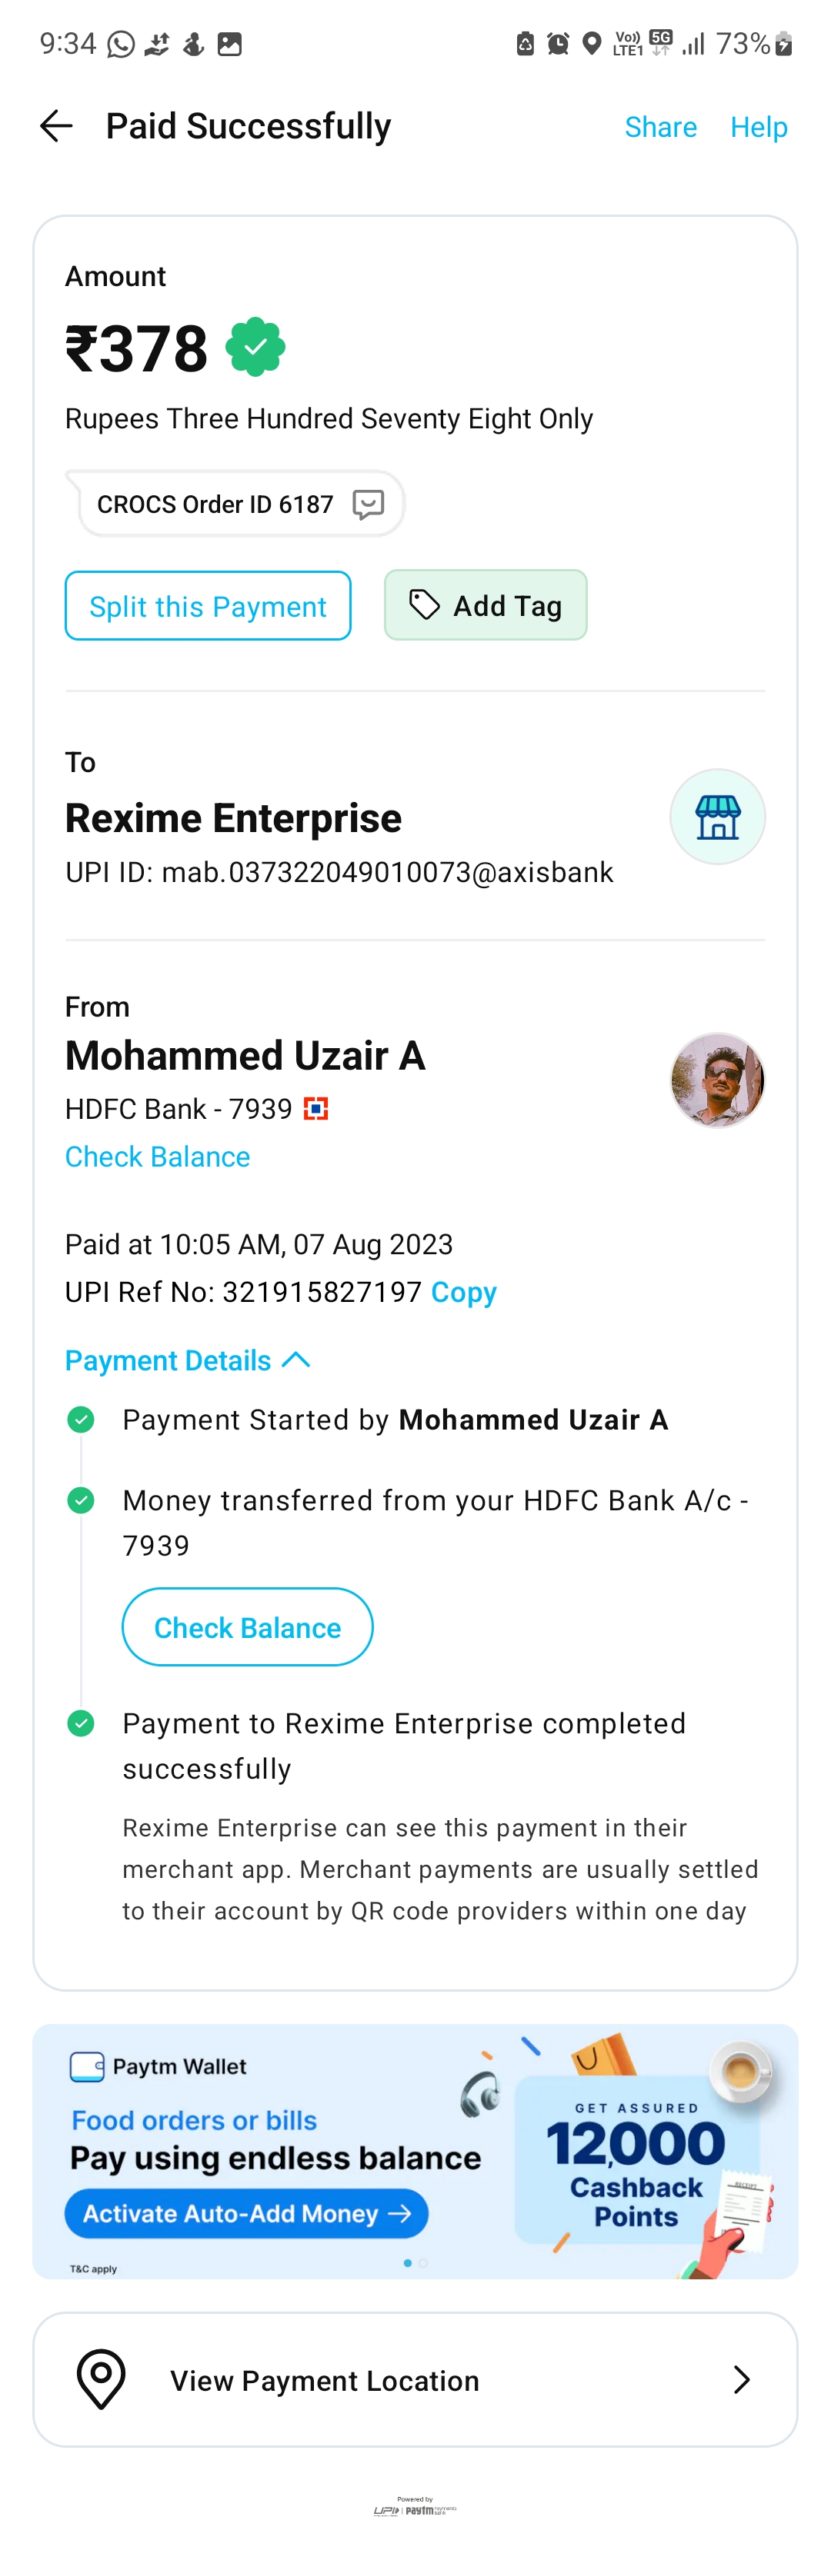
Task: Tap the WhatsApp notification icon in status bar
Action: point(121,44)
